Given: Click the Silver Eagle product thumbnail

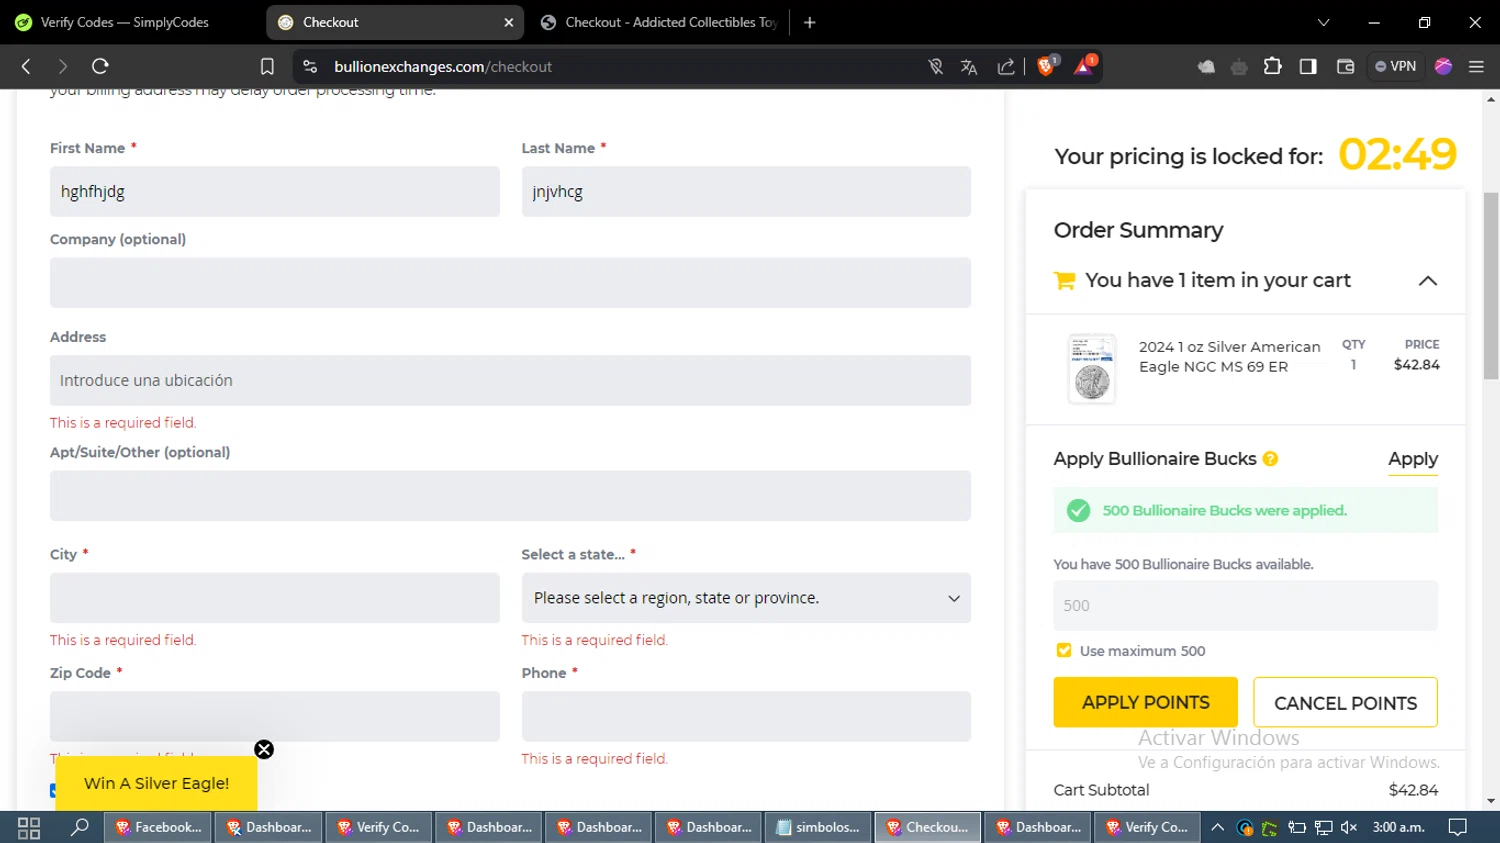Looking at the screenshot, I should tap(1092, 368).
